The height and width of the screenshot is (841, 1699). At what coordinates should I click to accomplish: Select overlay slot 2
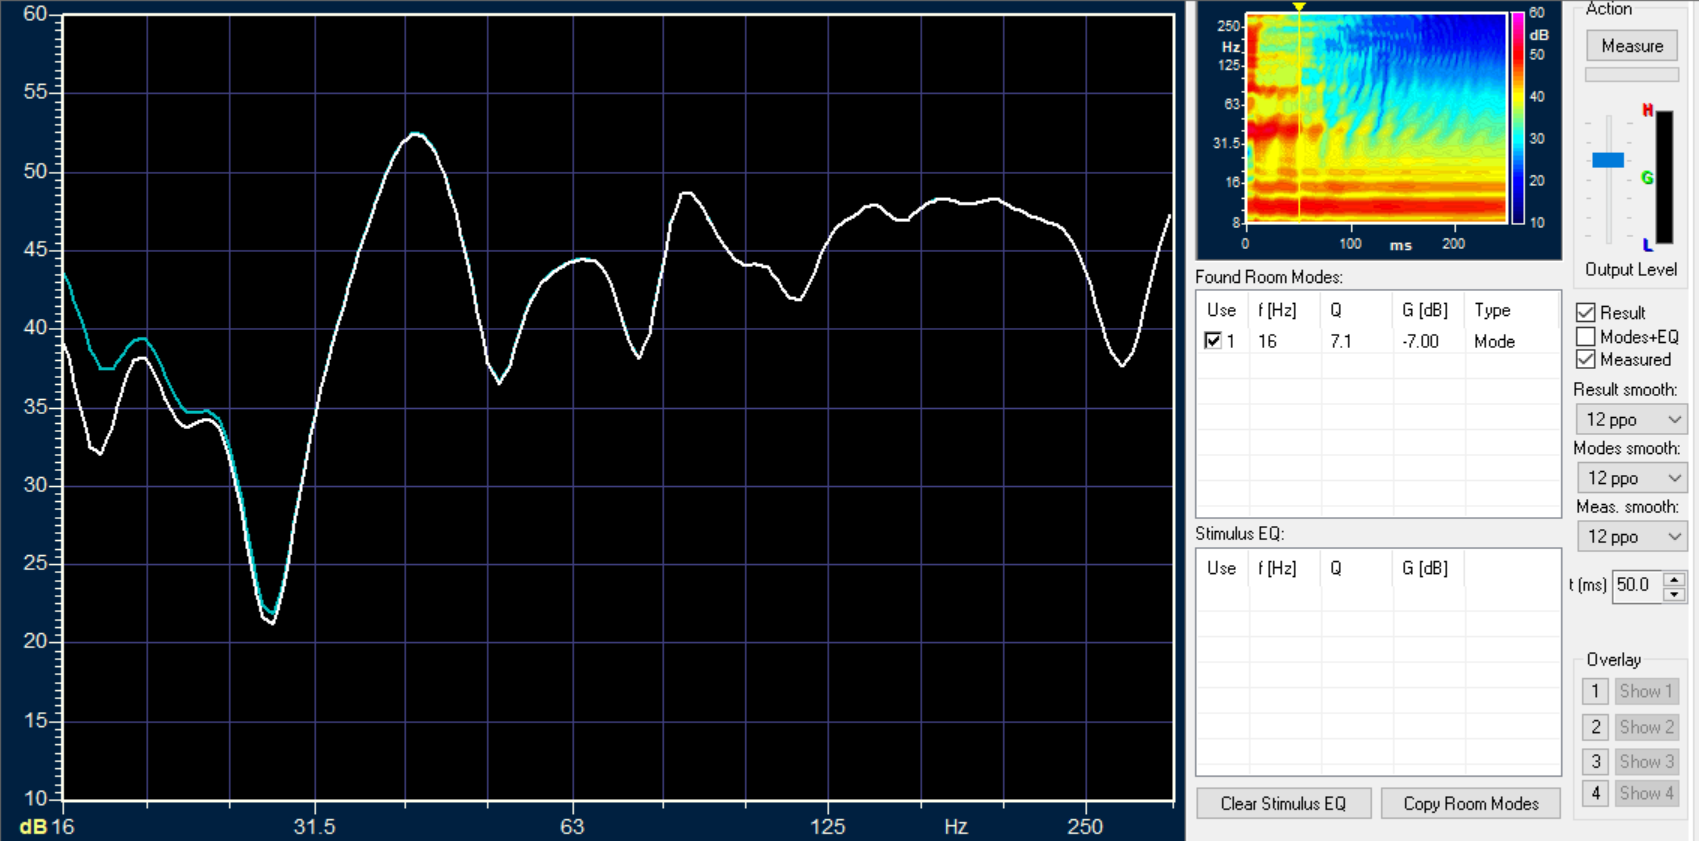(x=1595, y=727)
